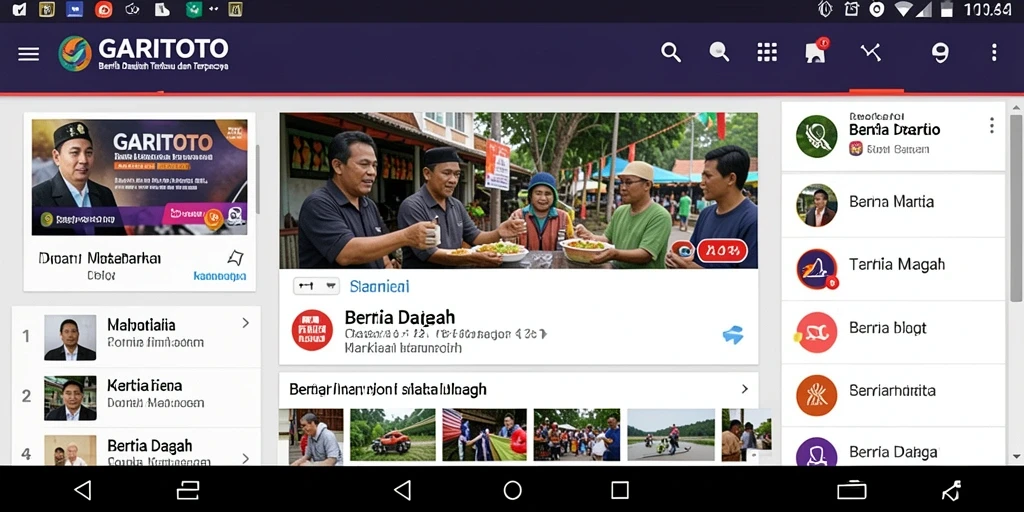The width and height of the screenshot is (1024, 512).
Task: Tap purple round icon of Bertia Dahga
Action: pos(816,452)
